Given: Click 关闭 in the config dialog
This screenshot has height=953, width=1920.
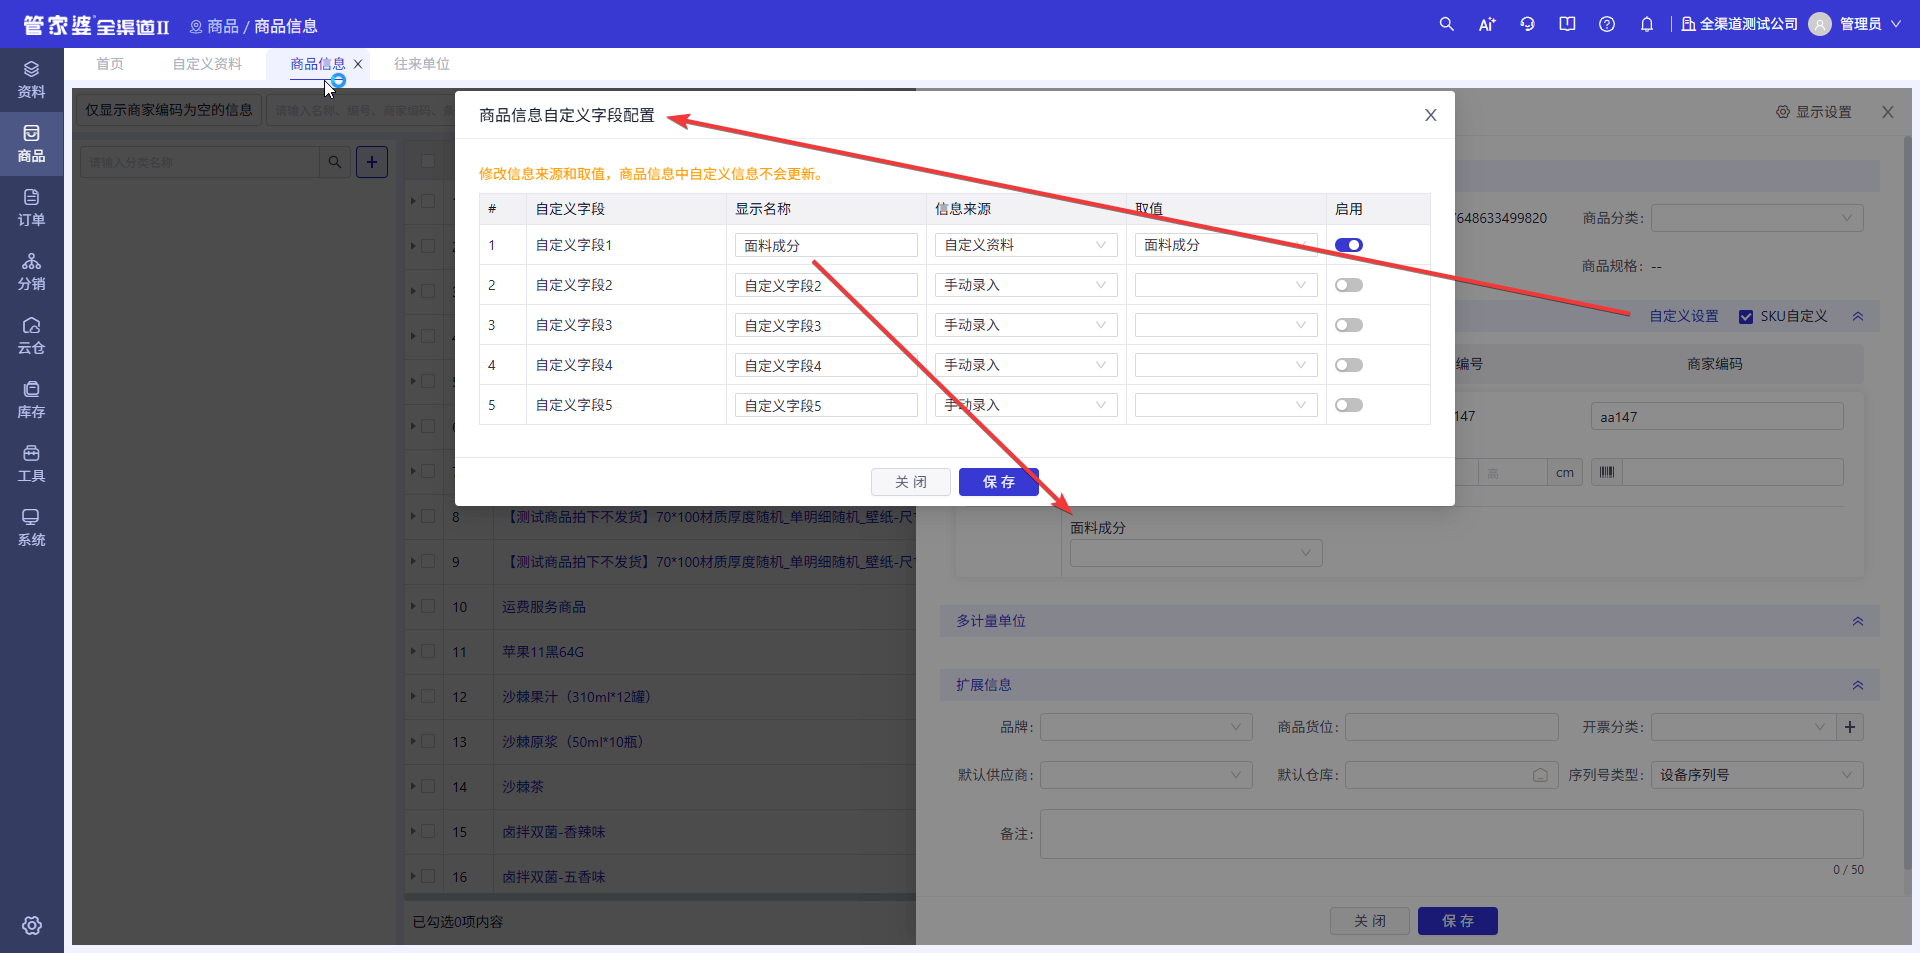Looking at the screenshot, I should tap(911, 482).
